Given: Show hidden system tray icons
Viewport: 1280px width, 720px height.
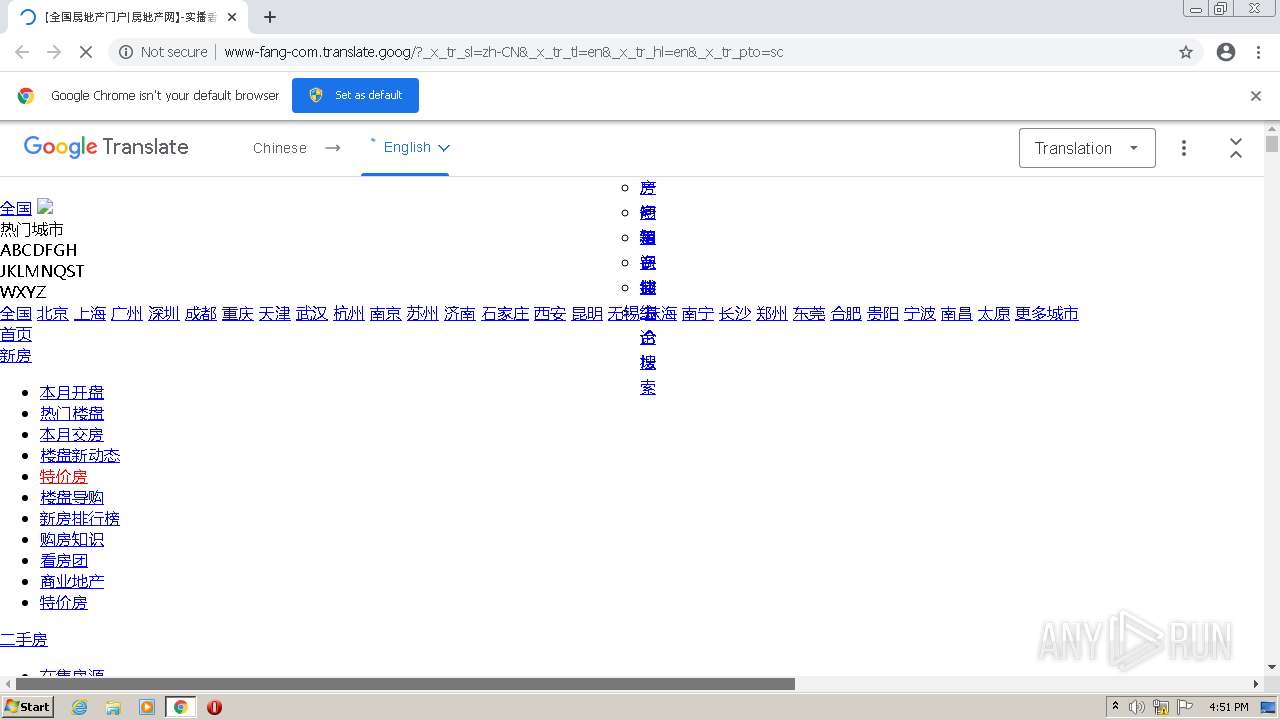Looking at the screenshot, I should point(1115,707).
